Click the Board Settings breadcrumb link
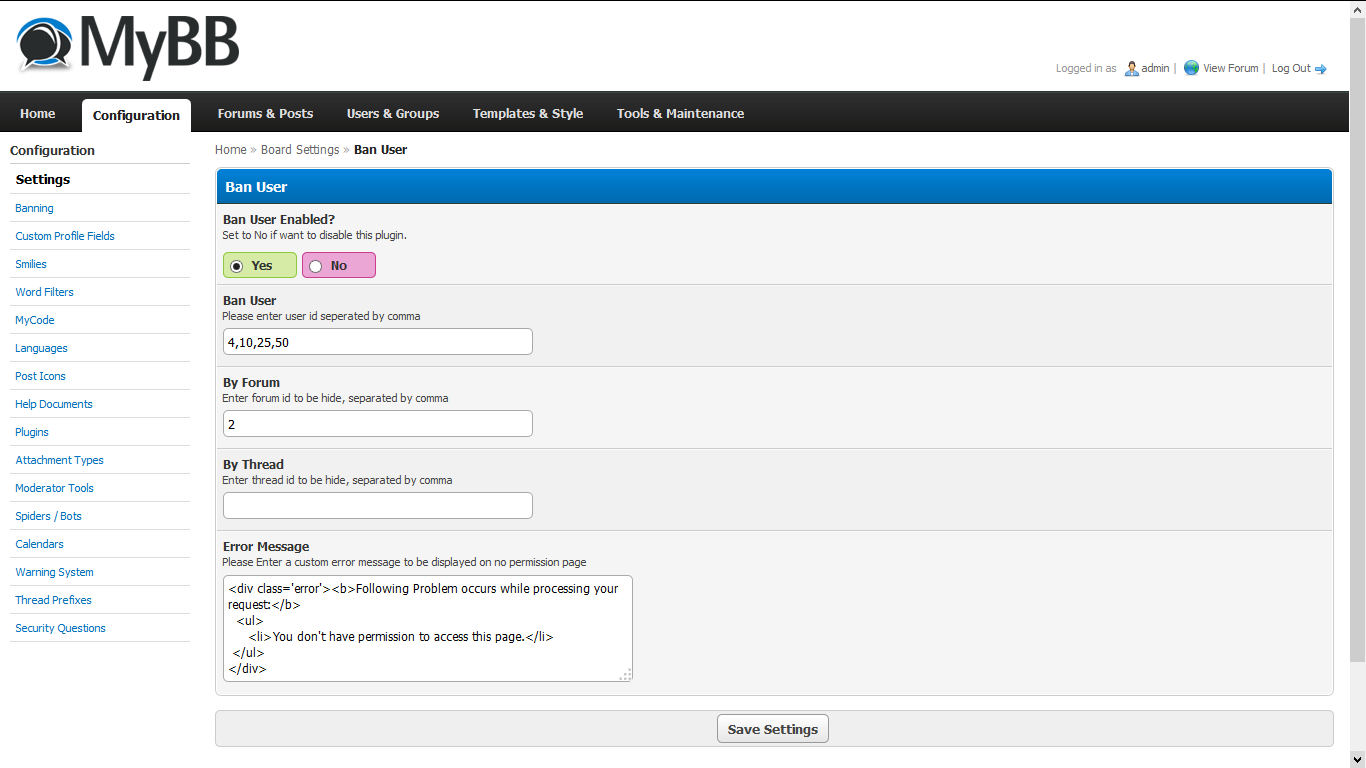 coord(300,150)
